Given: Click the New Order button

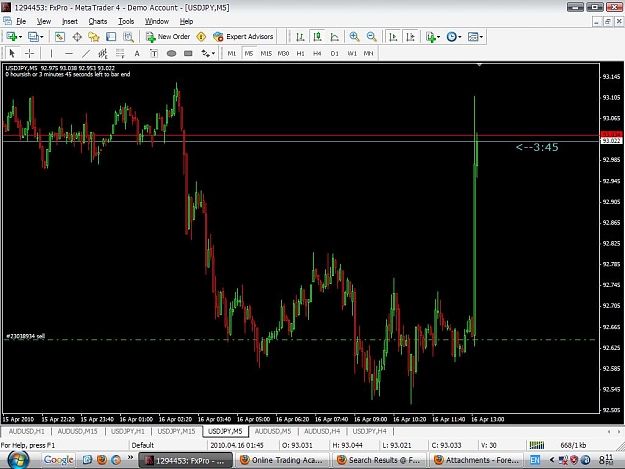Looking at the screenshot, I should pos(167,37).
